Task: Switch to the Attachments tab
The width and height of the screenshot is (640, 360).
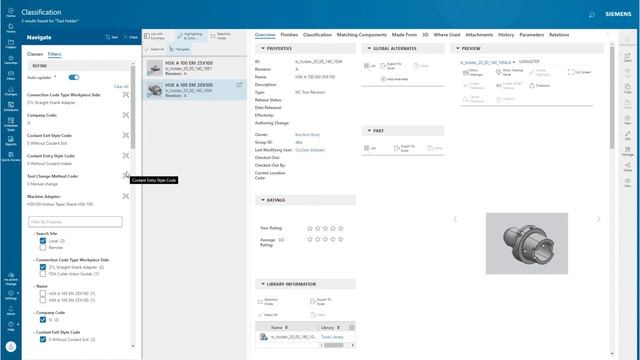Action: click(479, 35)
